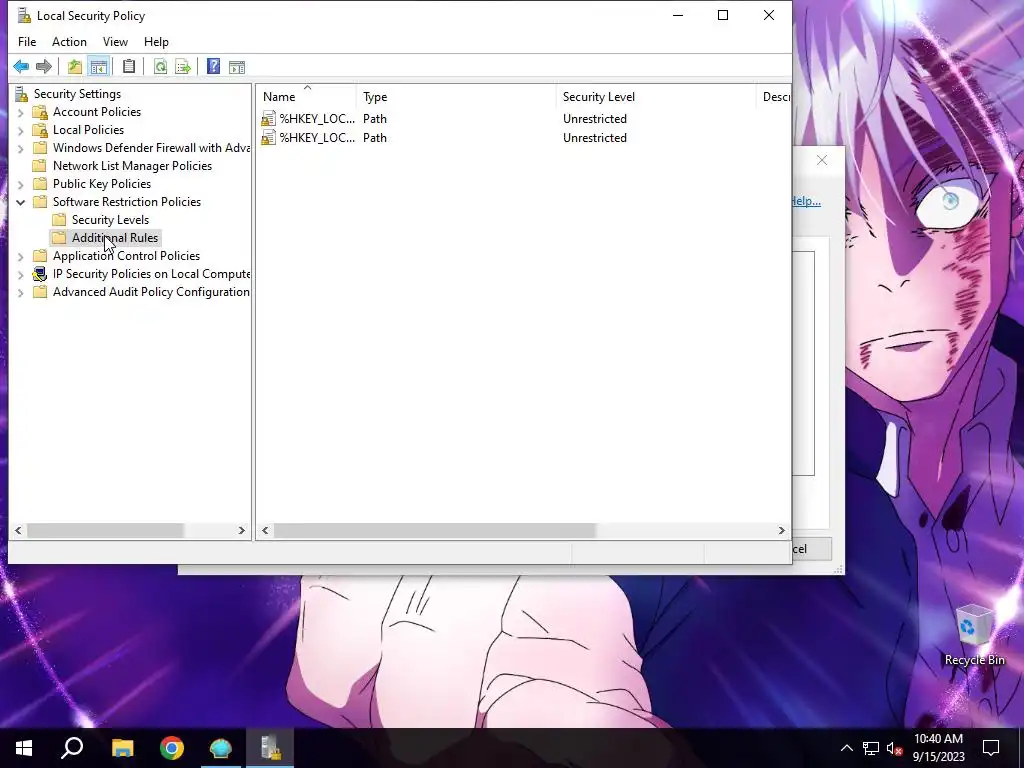Click Local Security Policy title bar icon
This screenshot has height=768, width=1024.
[x=24, y=15]
